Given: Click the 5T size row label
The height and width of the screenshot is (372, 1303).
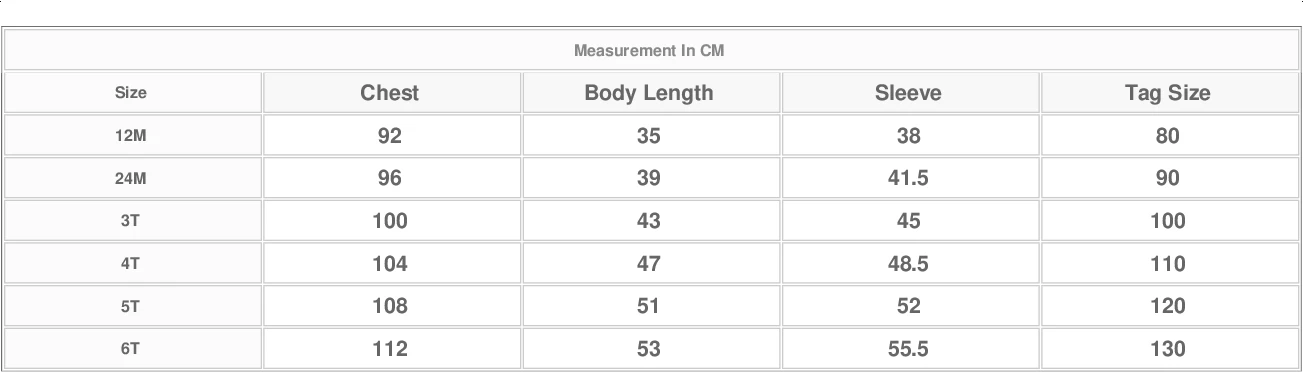Looking at the screenshot, I should tap(131, 307).
